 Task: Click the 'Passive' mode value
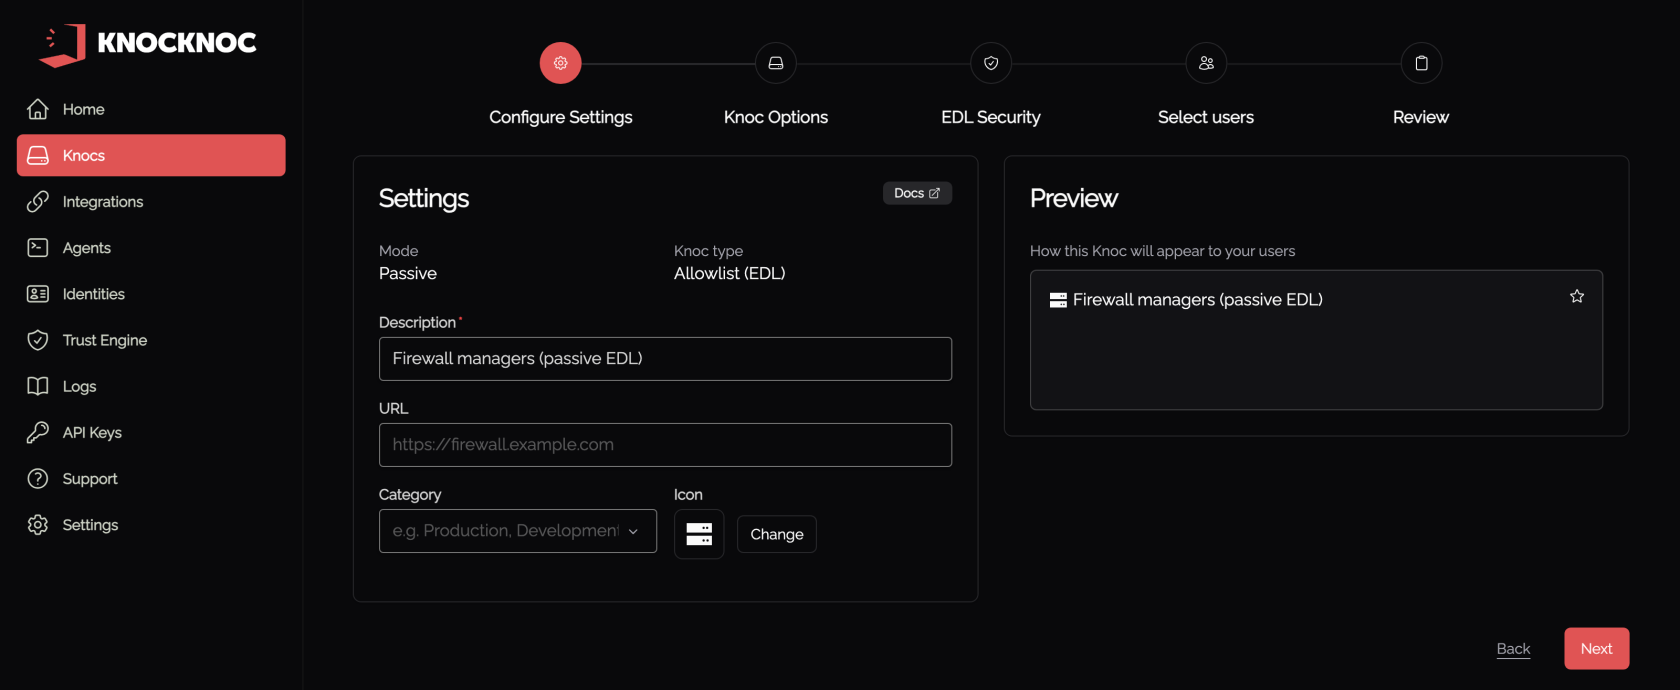[408, 273]
